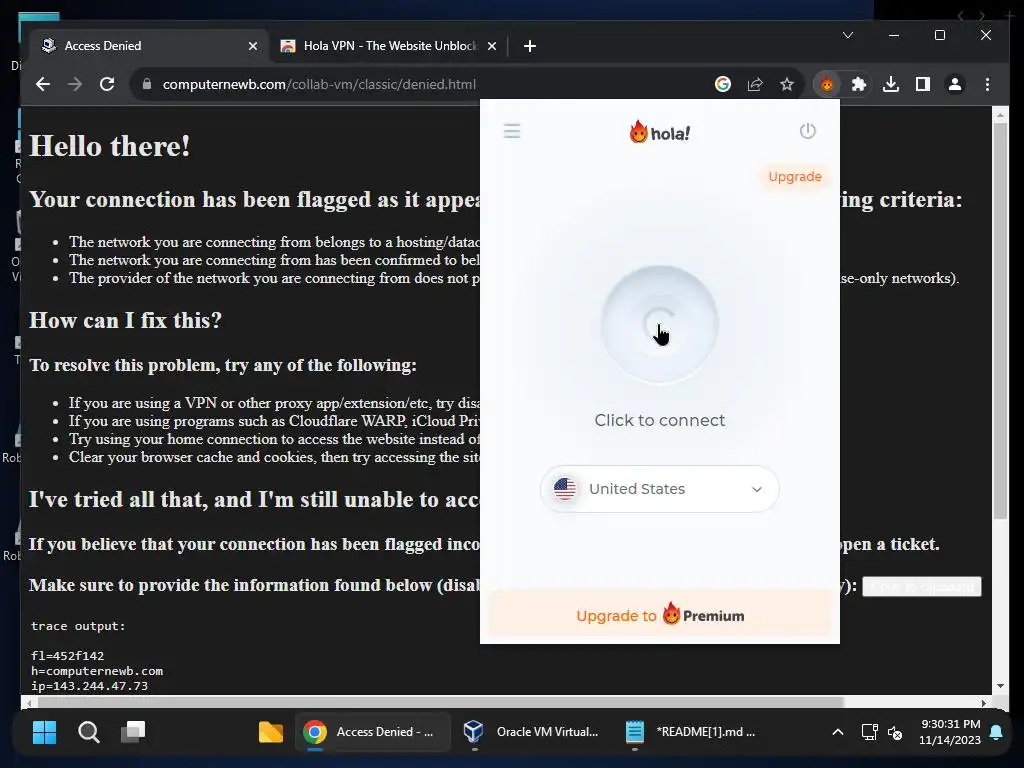
Task: Click the Chrome Access Denied taskbar item
Action: [373, 732]
